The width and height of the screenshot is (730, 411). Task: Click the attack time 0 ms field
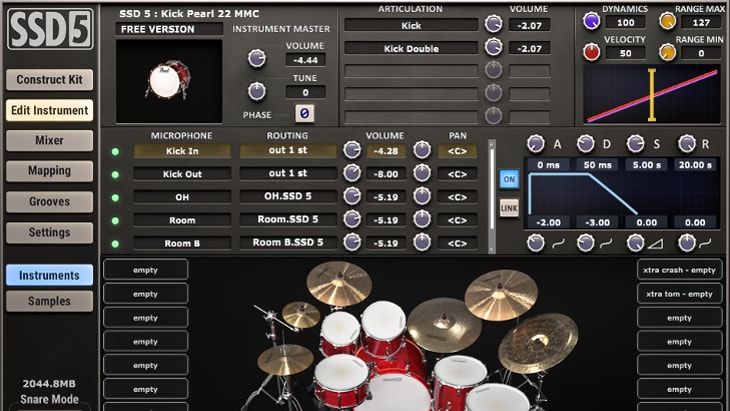point(548,165)
